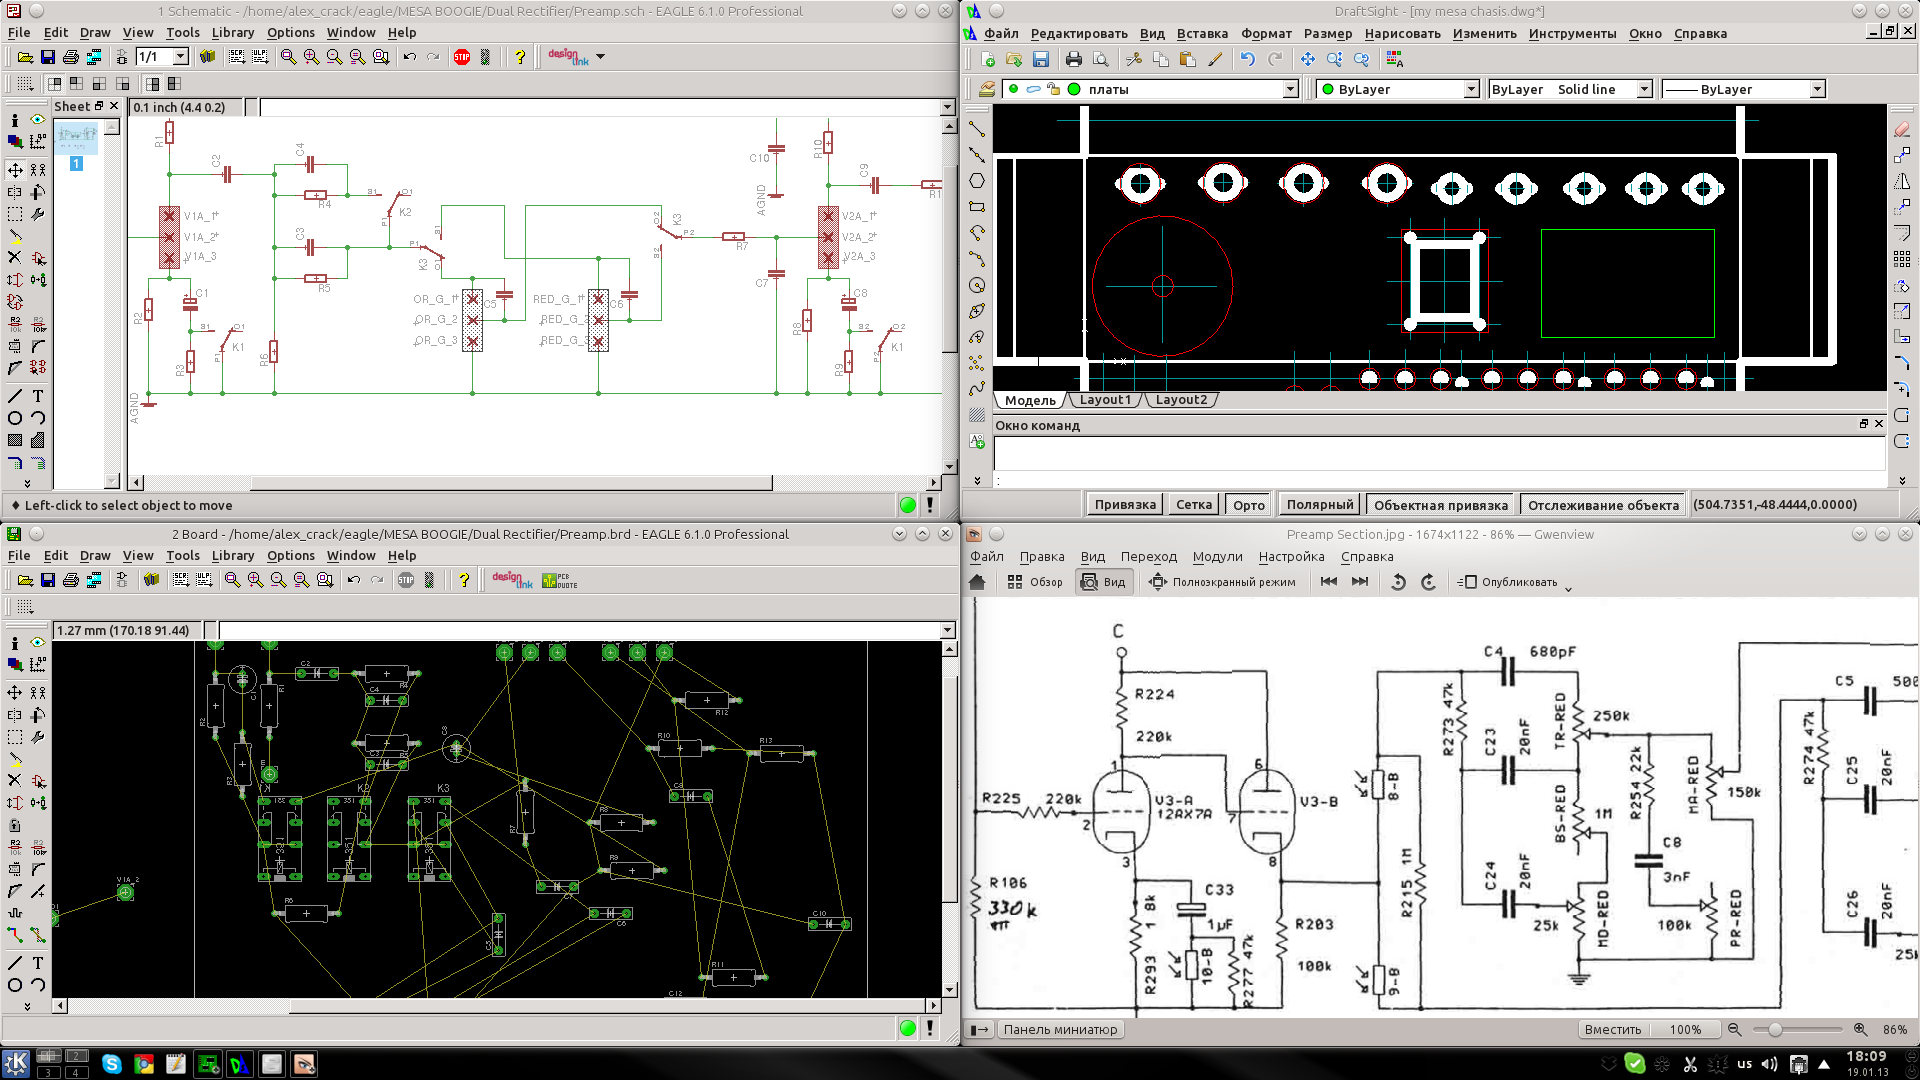Click the Save diskette icon in DraftSight
Screen dimensions: 1920x1080
[1040, 60]
